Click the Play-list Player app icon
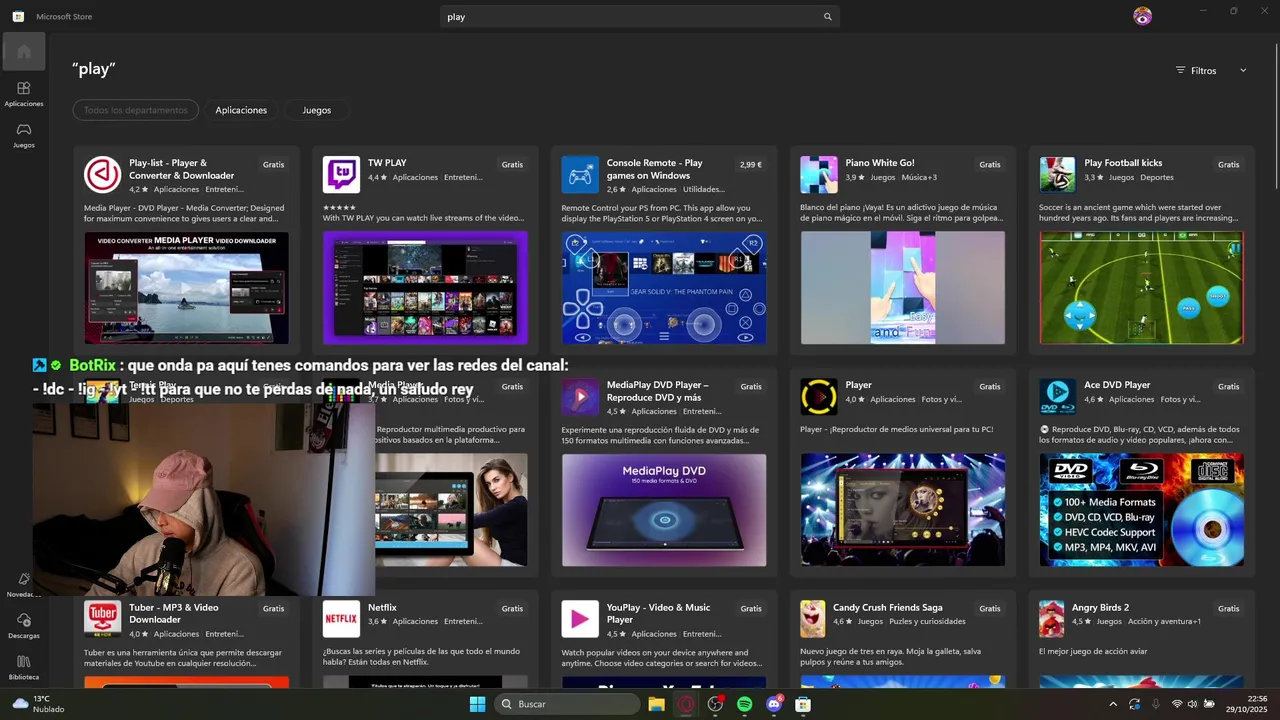The image size is (1280, 720). 102,174
